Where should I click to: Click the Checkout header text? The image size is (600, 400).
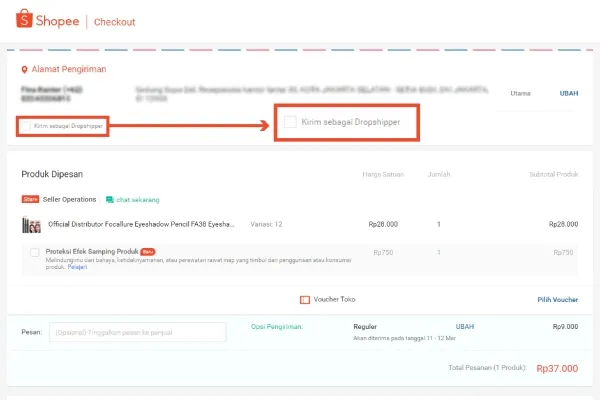114,22
